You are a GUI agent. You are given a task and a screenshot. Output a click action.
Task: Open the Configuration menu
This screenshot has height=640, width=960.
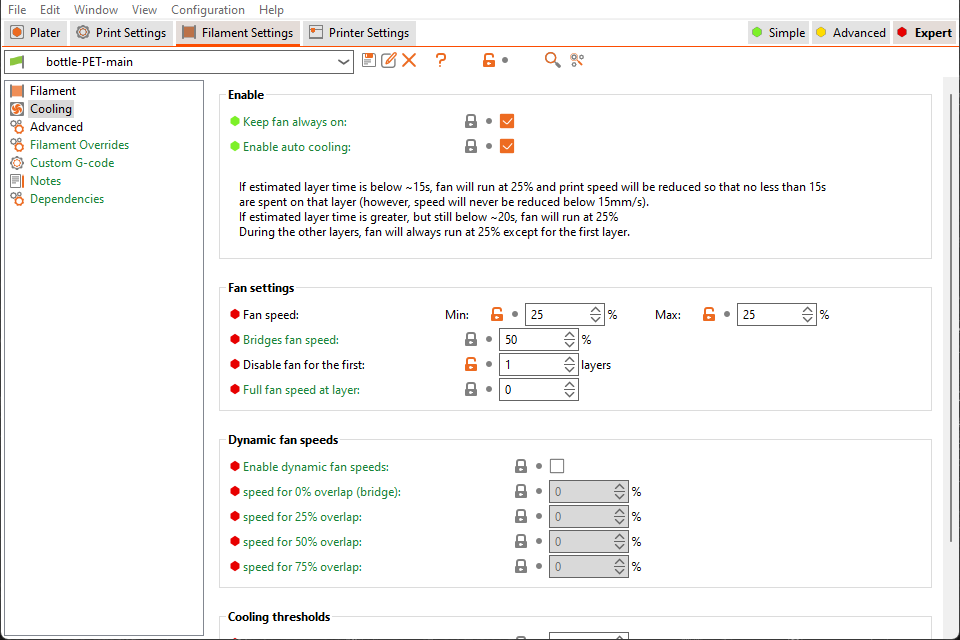(x=208, y=10)
